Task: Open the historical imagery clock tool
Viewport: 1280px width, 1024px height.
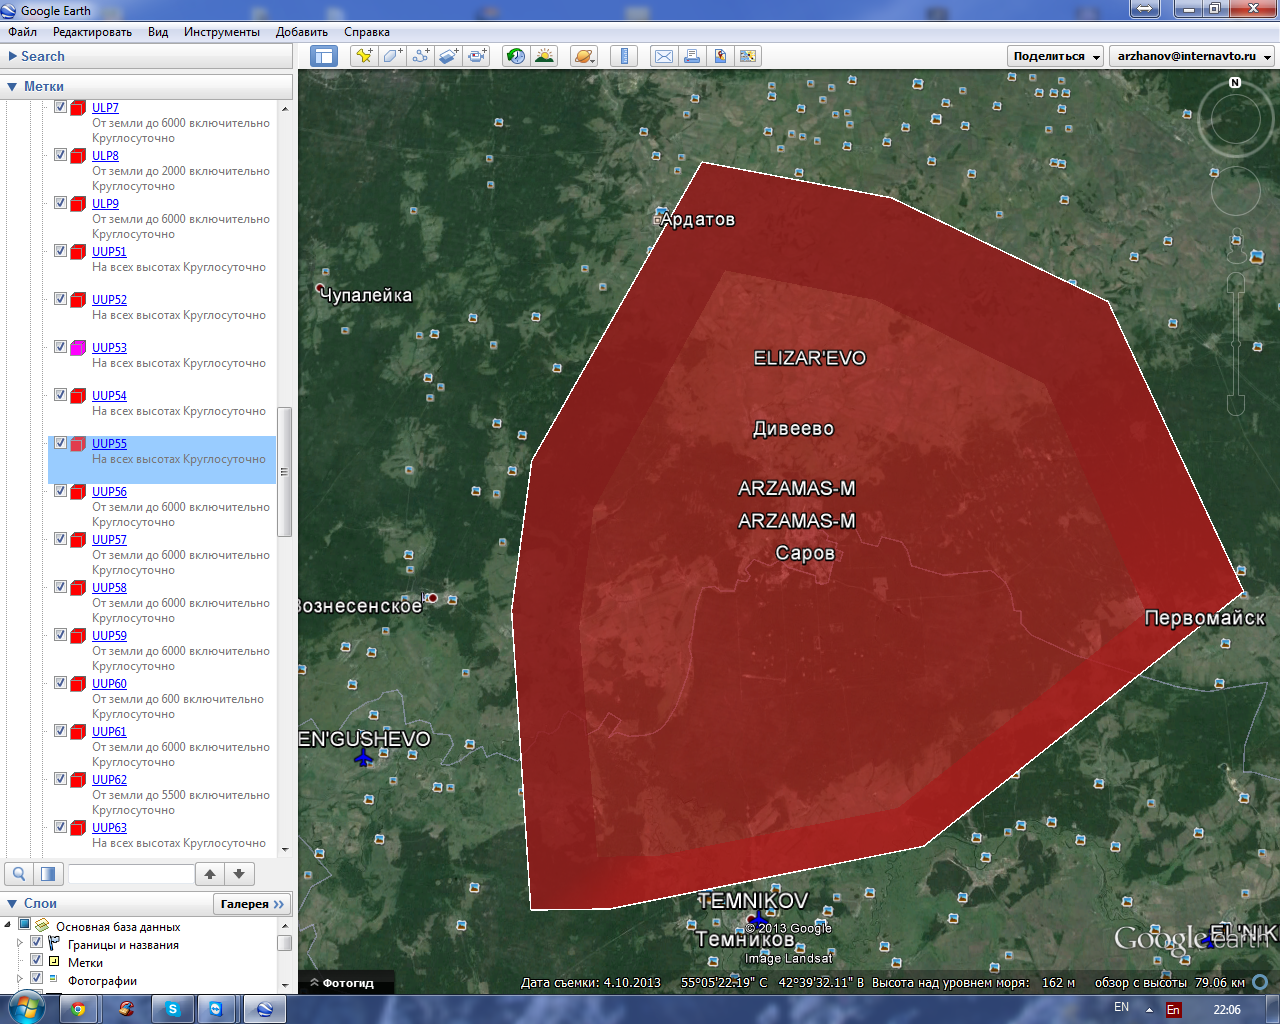Action: click(515, 56)
